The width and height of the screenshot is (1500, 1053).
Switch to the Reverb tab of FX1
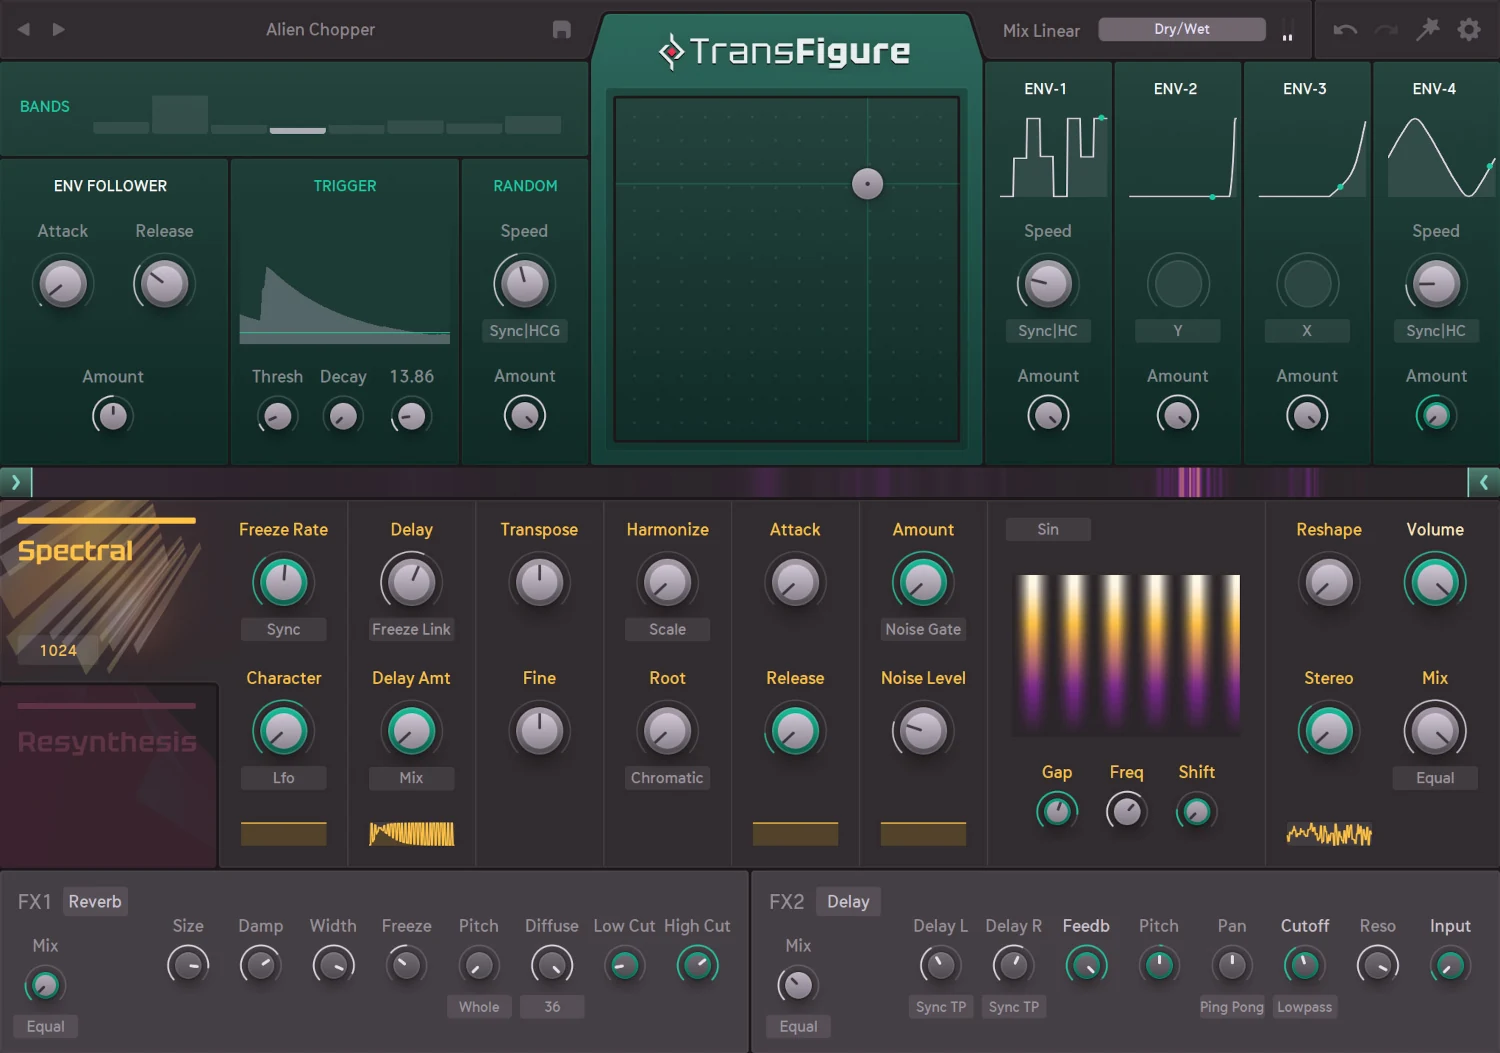point(95,901)
